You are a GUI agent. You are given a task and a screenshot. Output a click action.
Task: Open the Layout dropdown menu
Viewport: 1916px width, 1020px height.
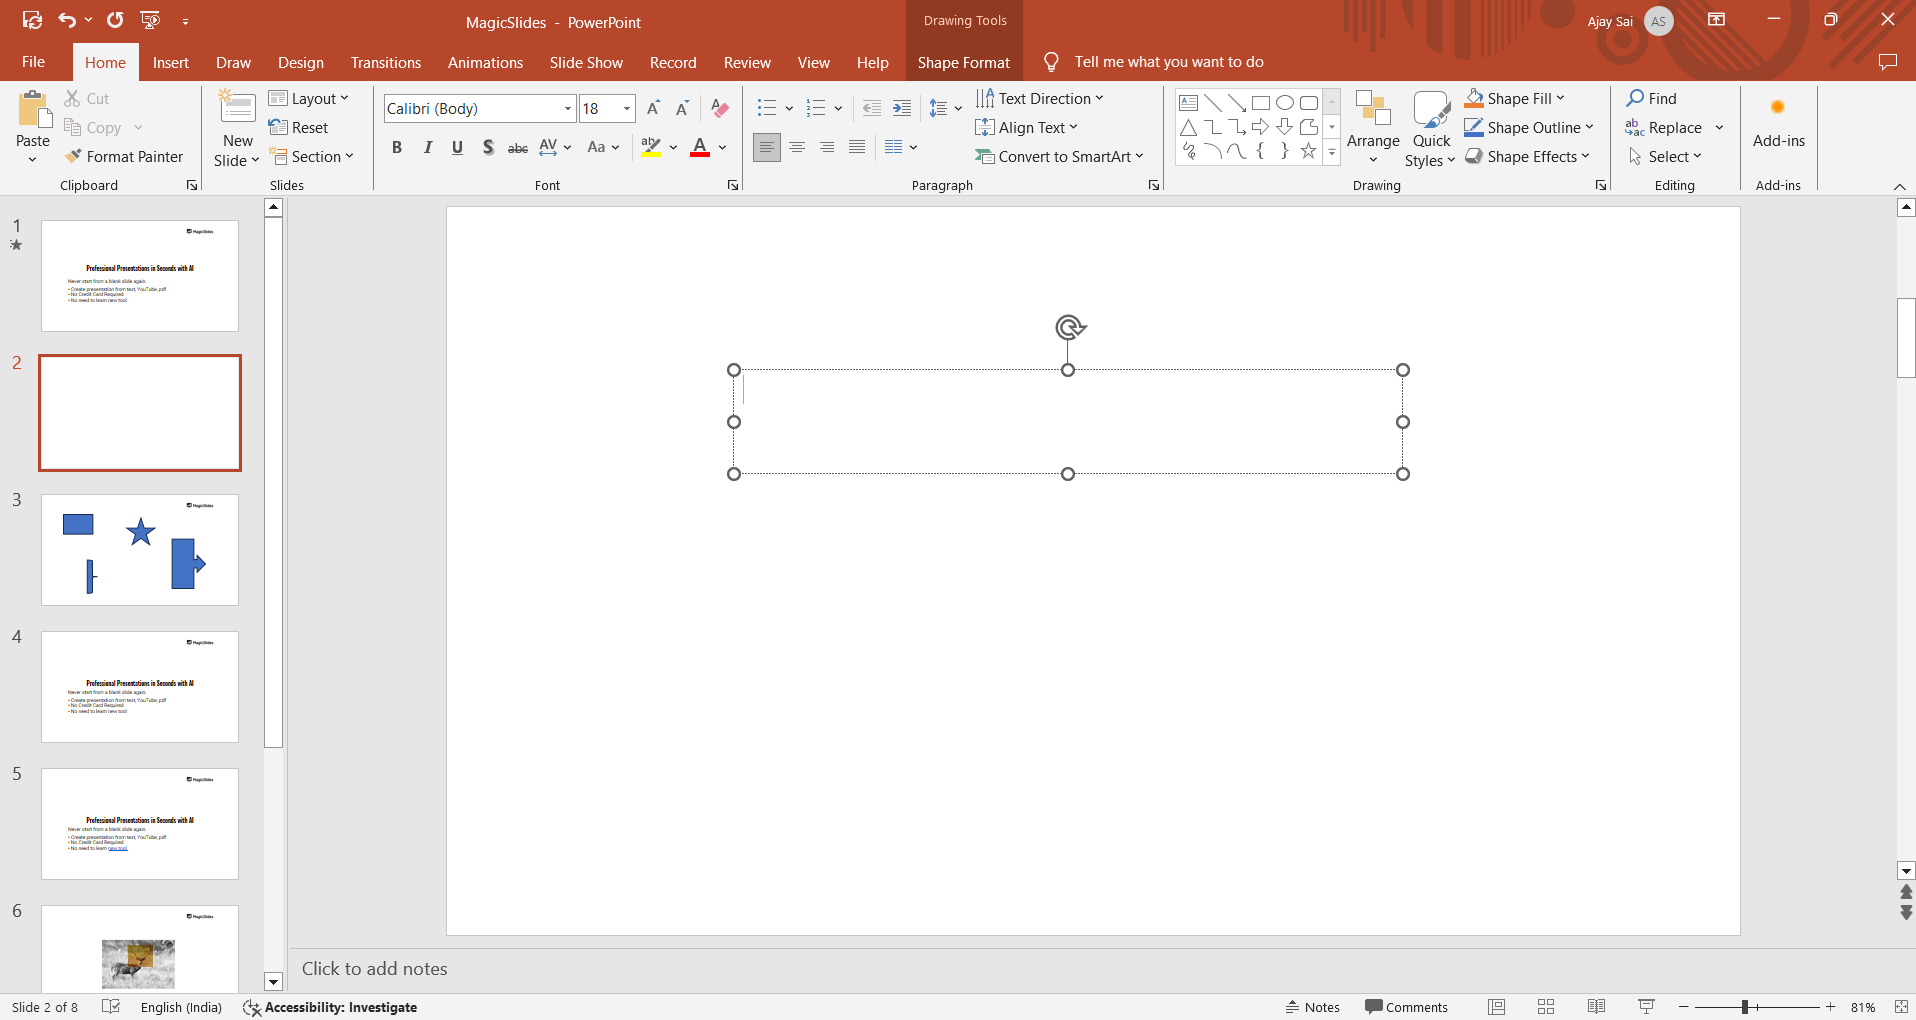click(309, 98)
